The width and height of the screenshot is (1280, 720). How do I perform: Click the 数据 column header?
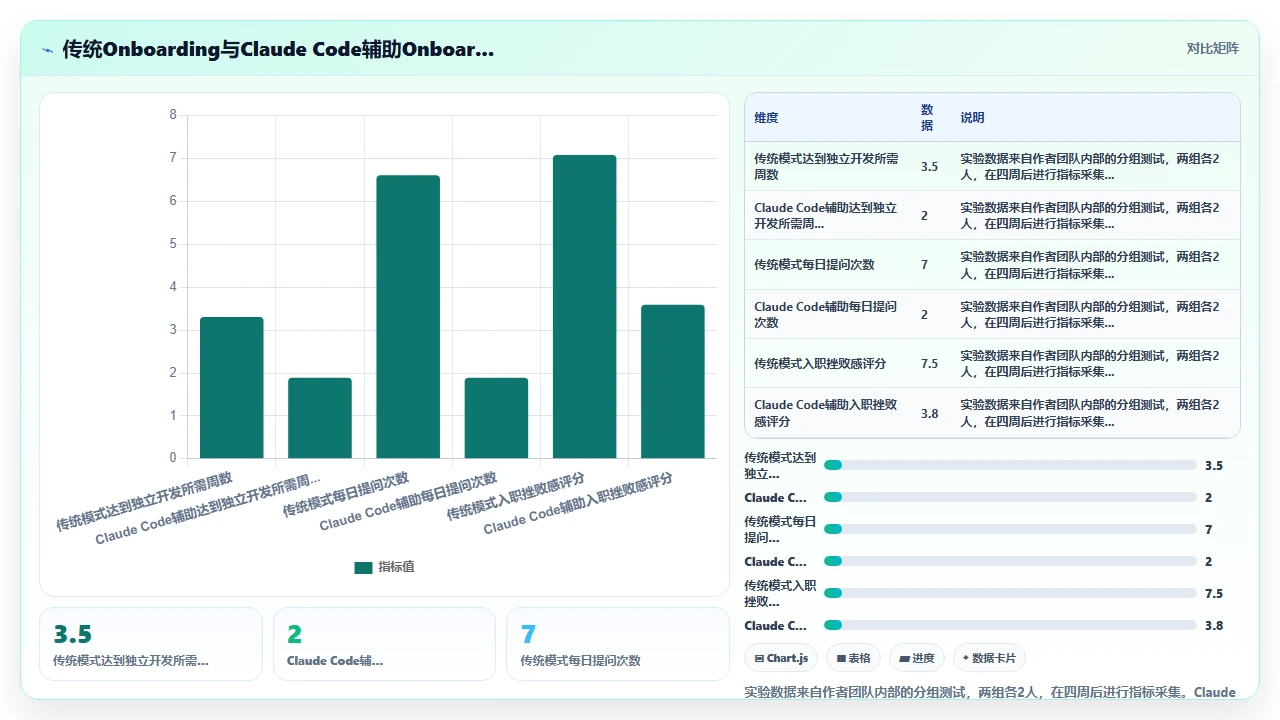[927, 117]
